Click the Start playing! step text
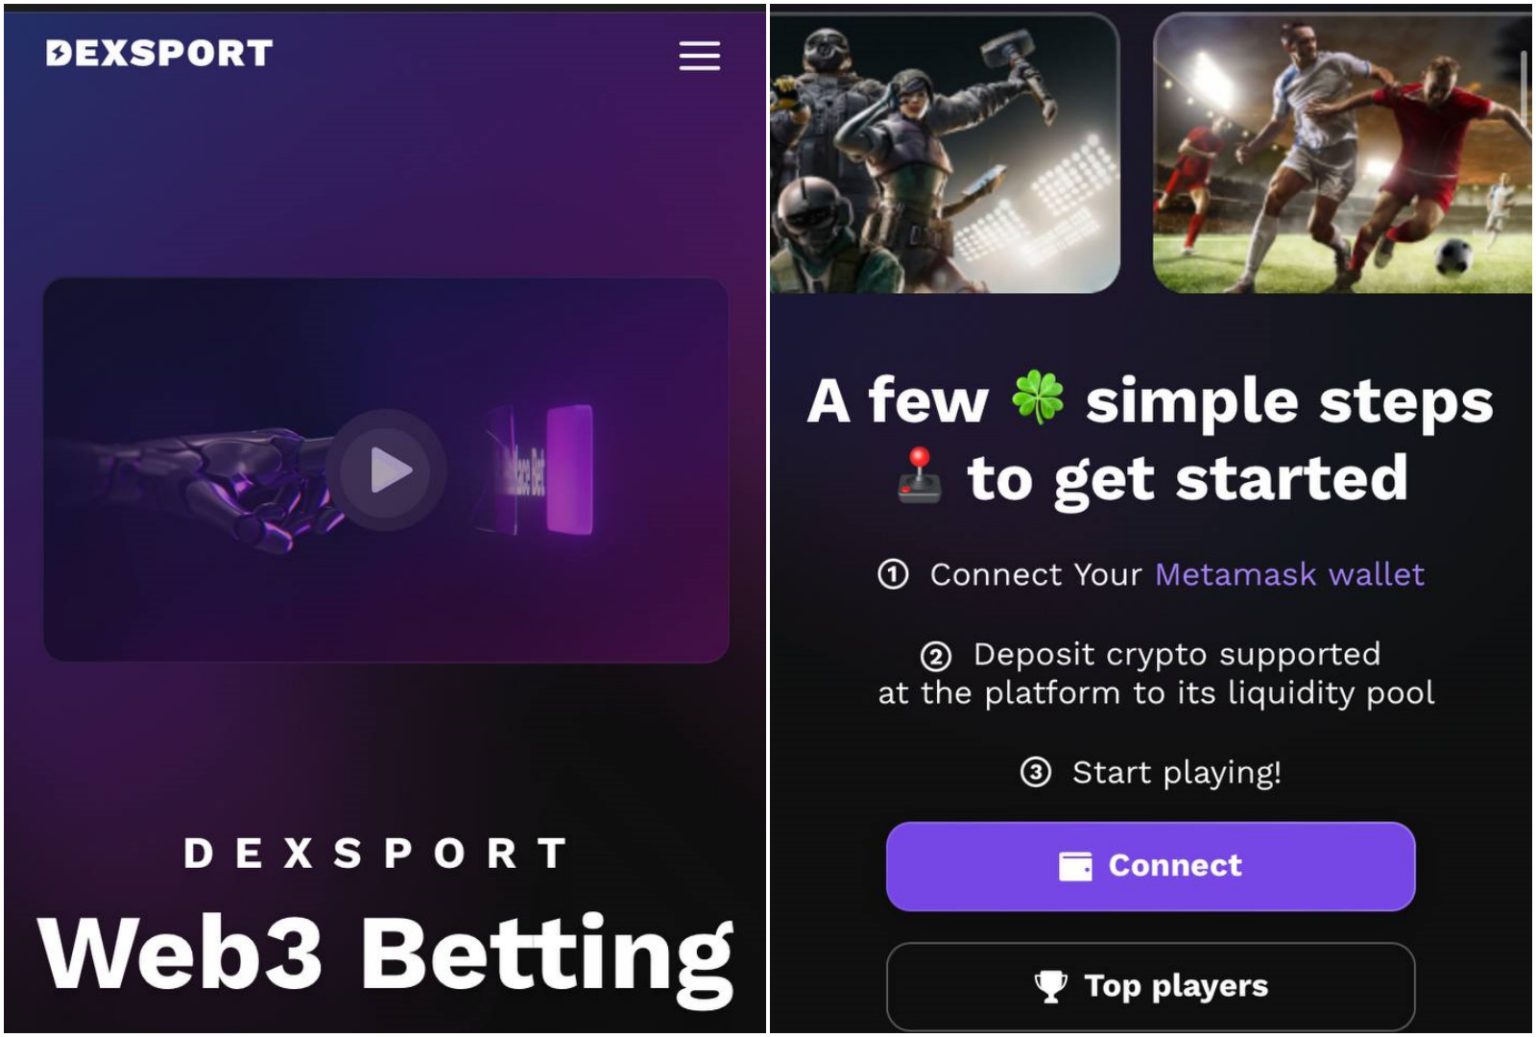The width and height of the screenshot is (1536, 1037). pos(1176,773)
